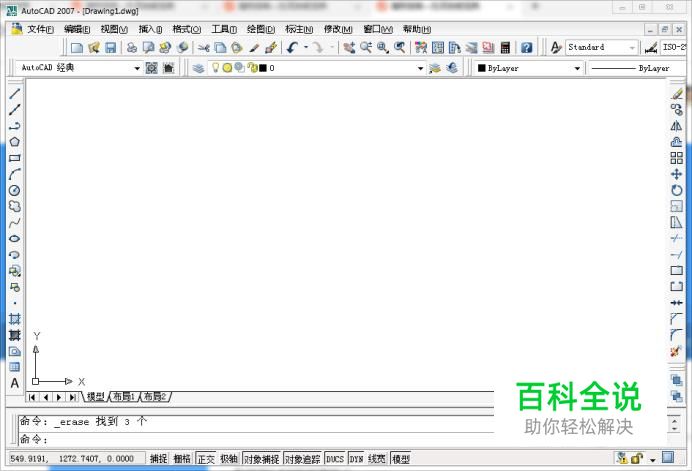Viewport: 692px width, 471px height.
Task: Click the command window scrollbar down arrow
Action: point(674,429)
